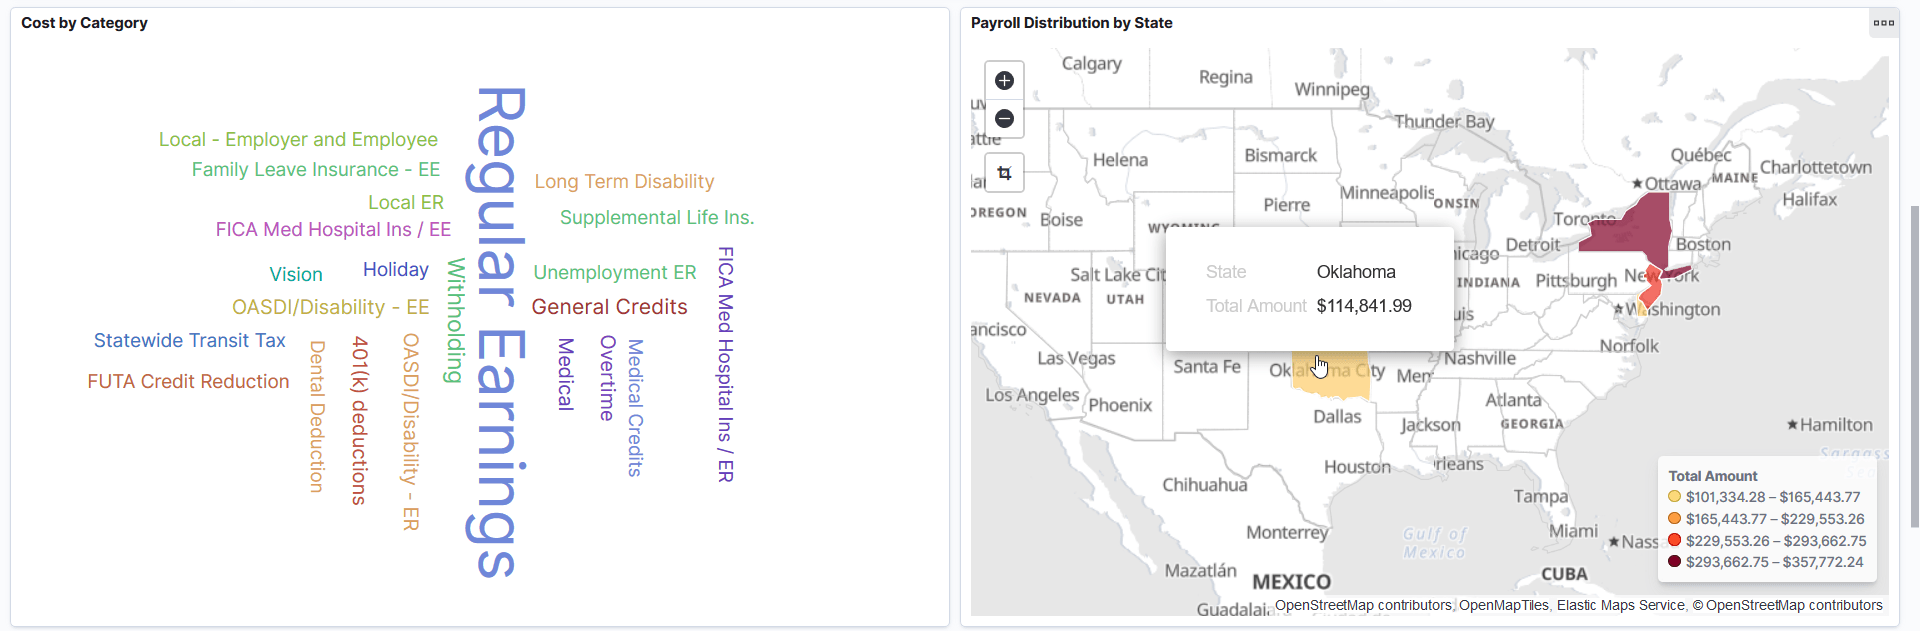Zoom in on the payroll map

point(1004,80)
